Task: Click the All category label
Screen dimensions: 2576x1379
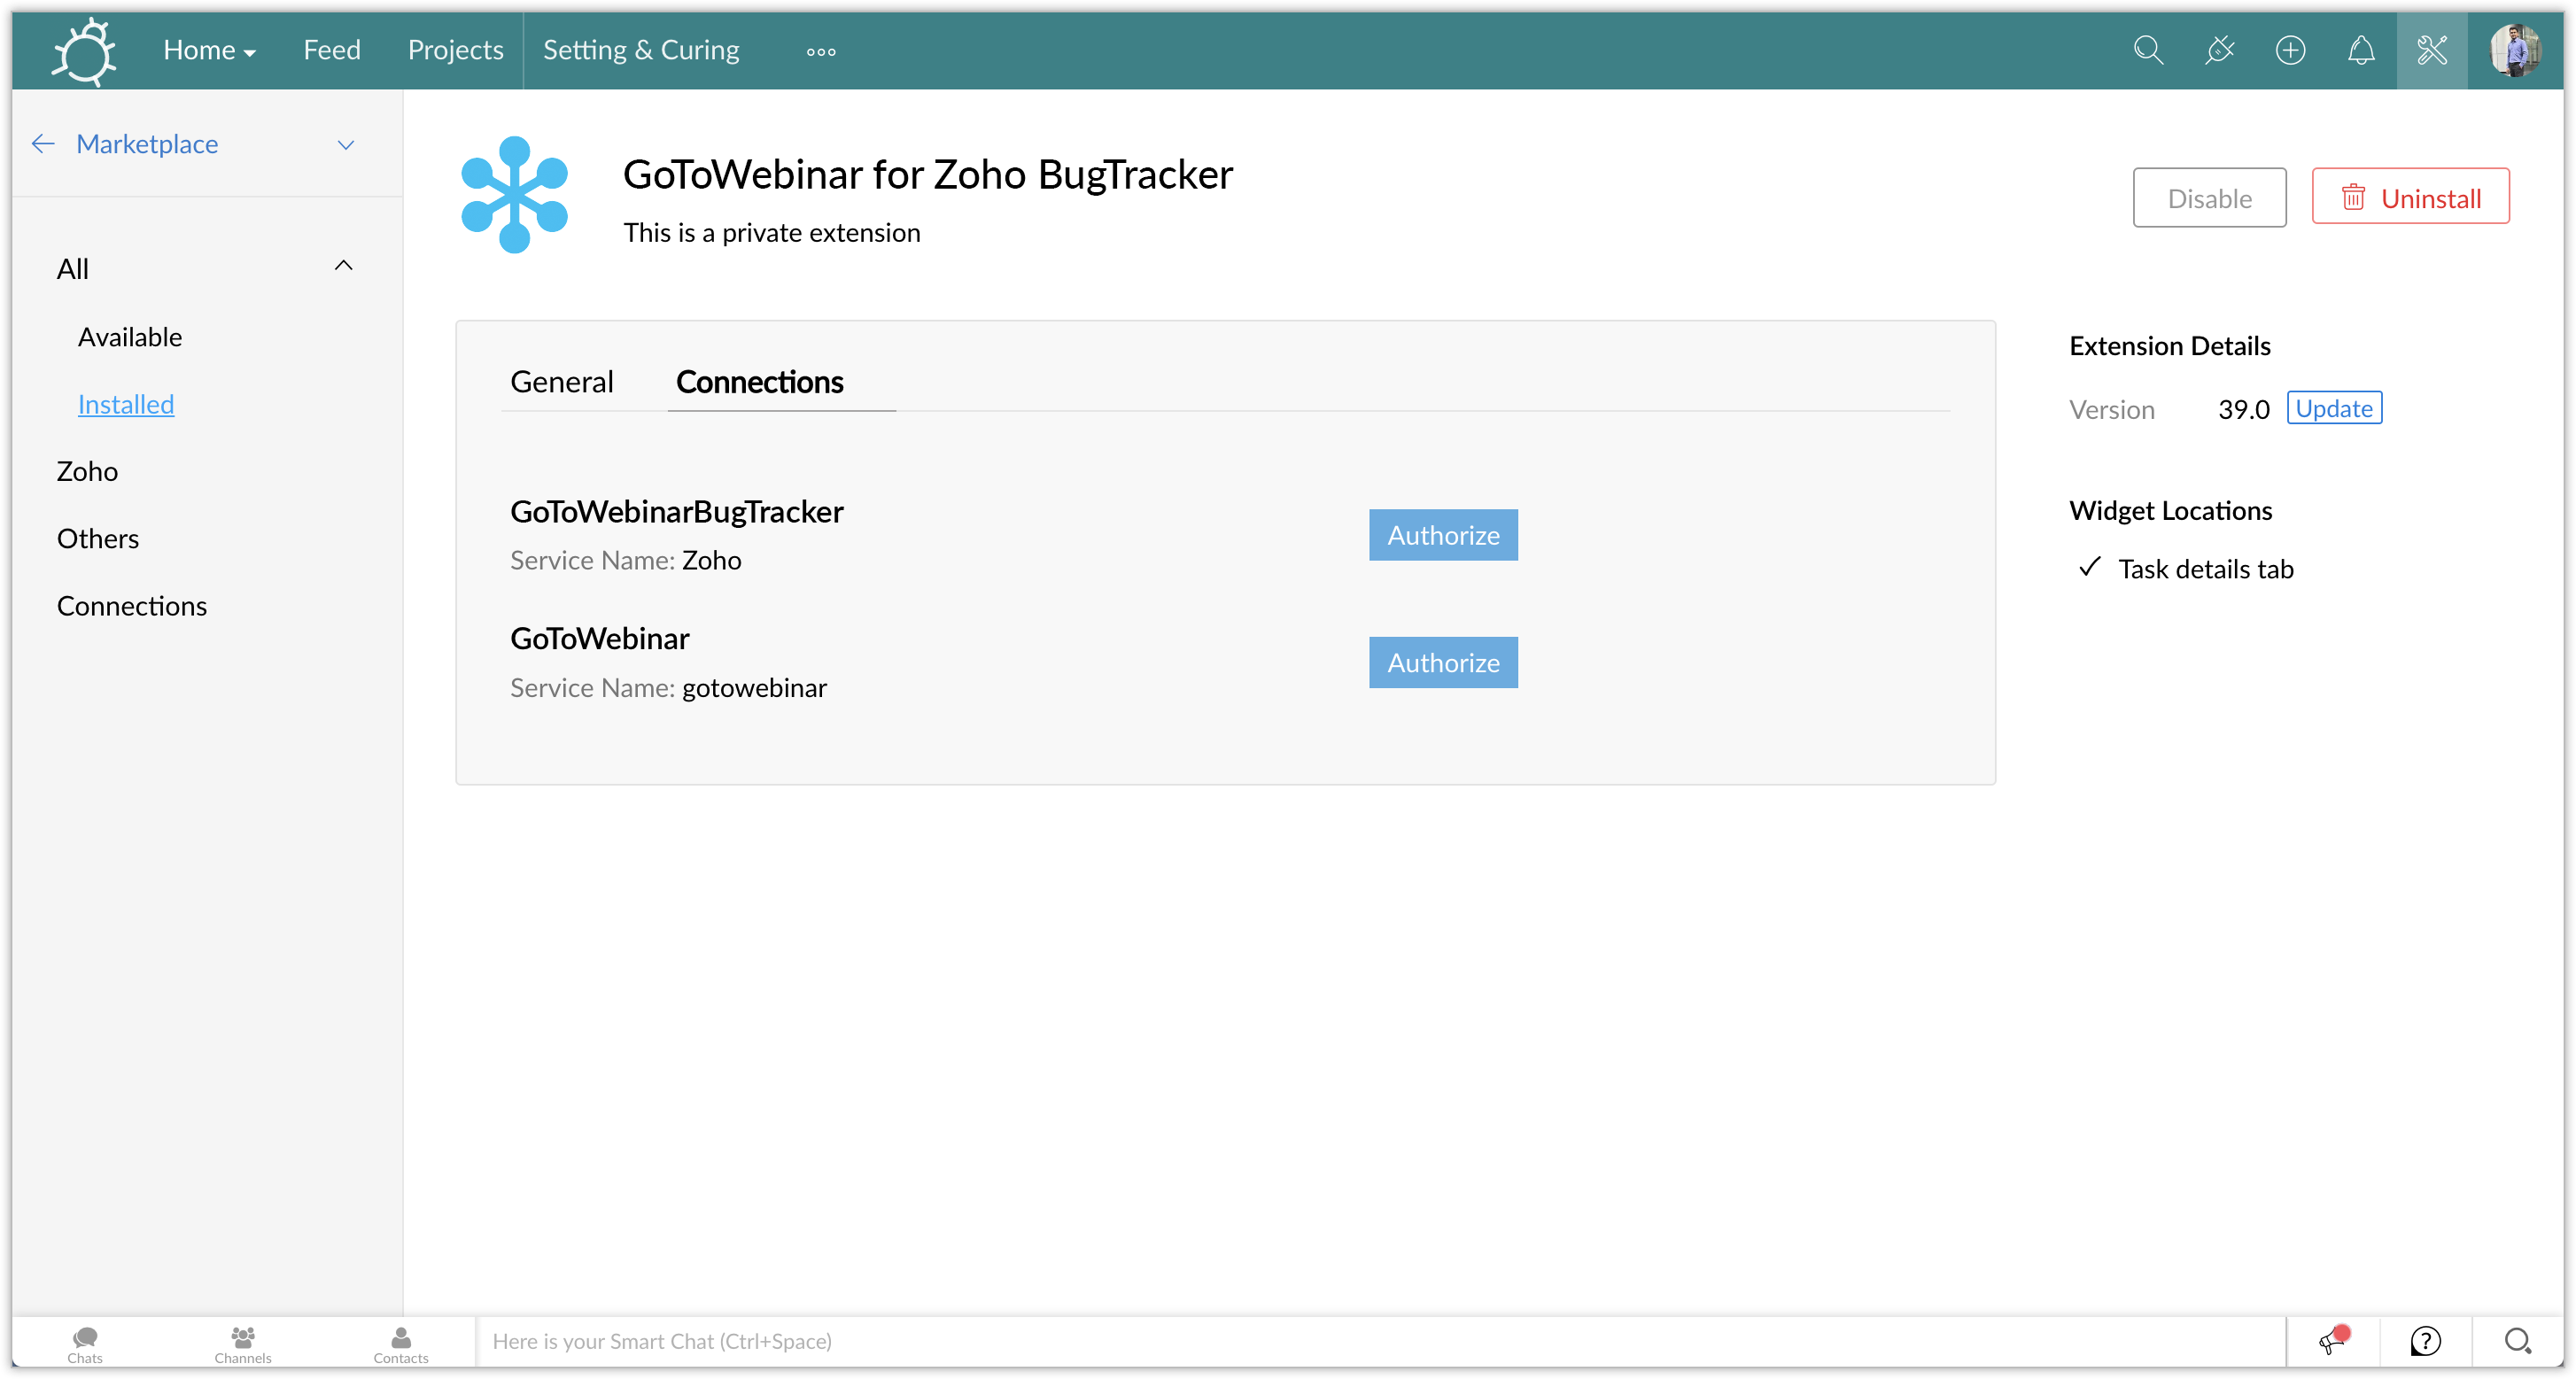Action: pos(73,269)
